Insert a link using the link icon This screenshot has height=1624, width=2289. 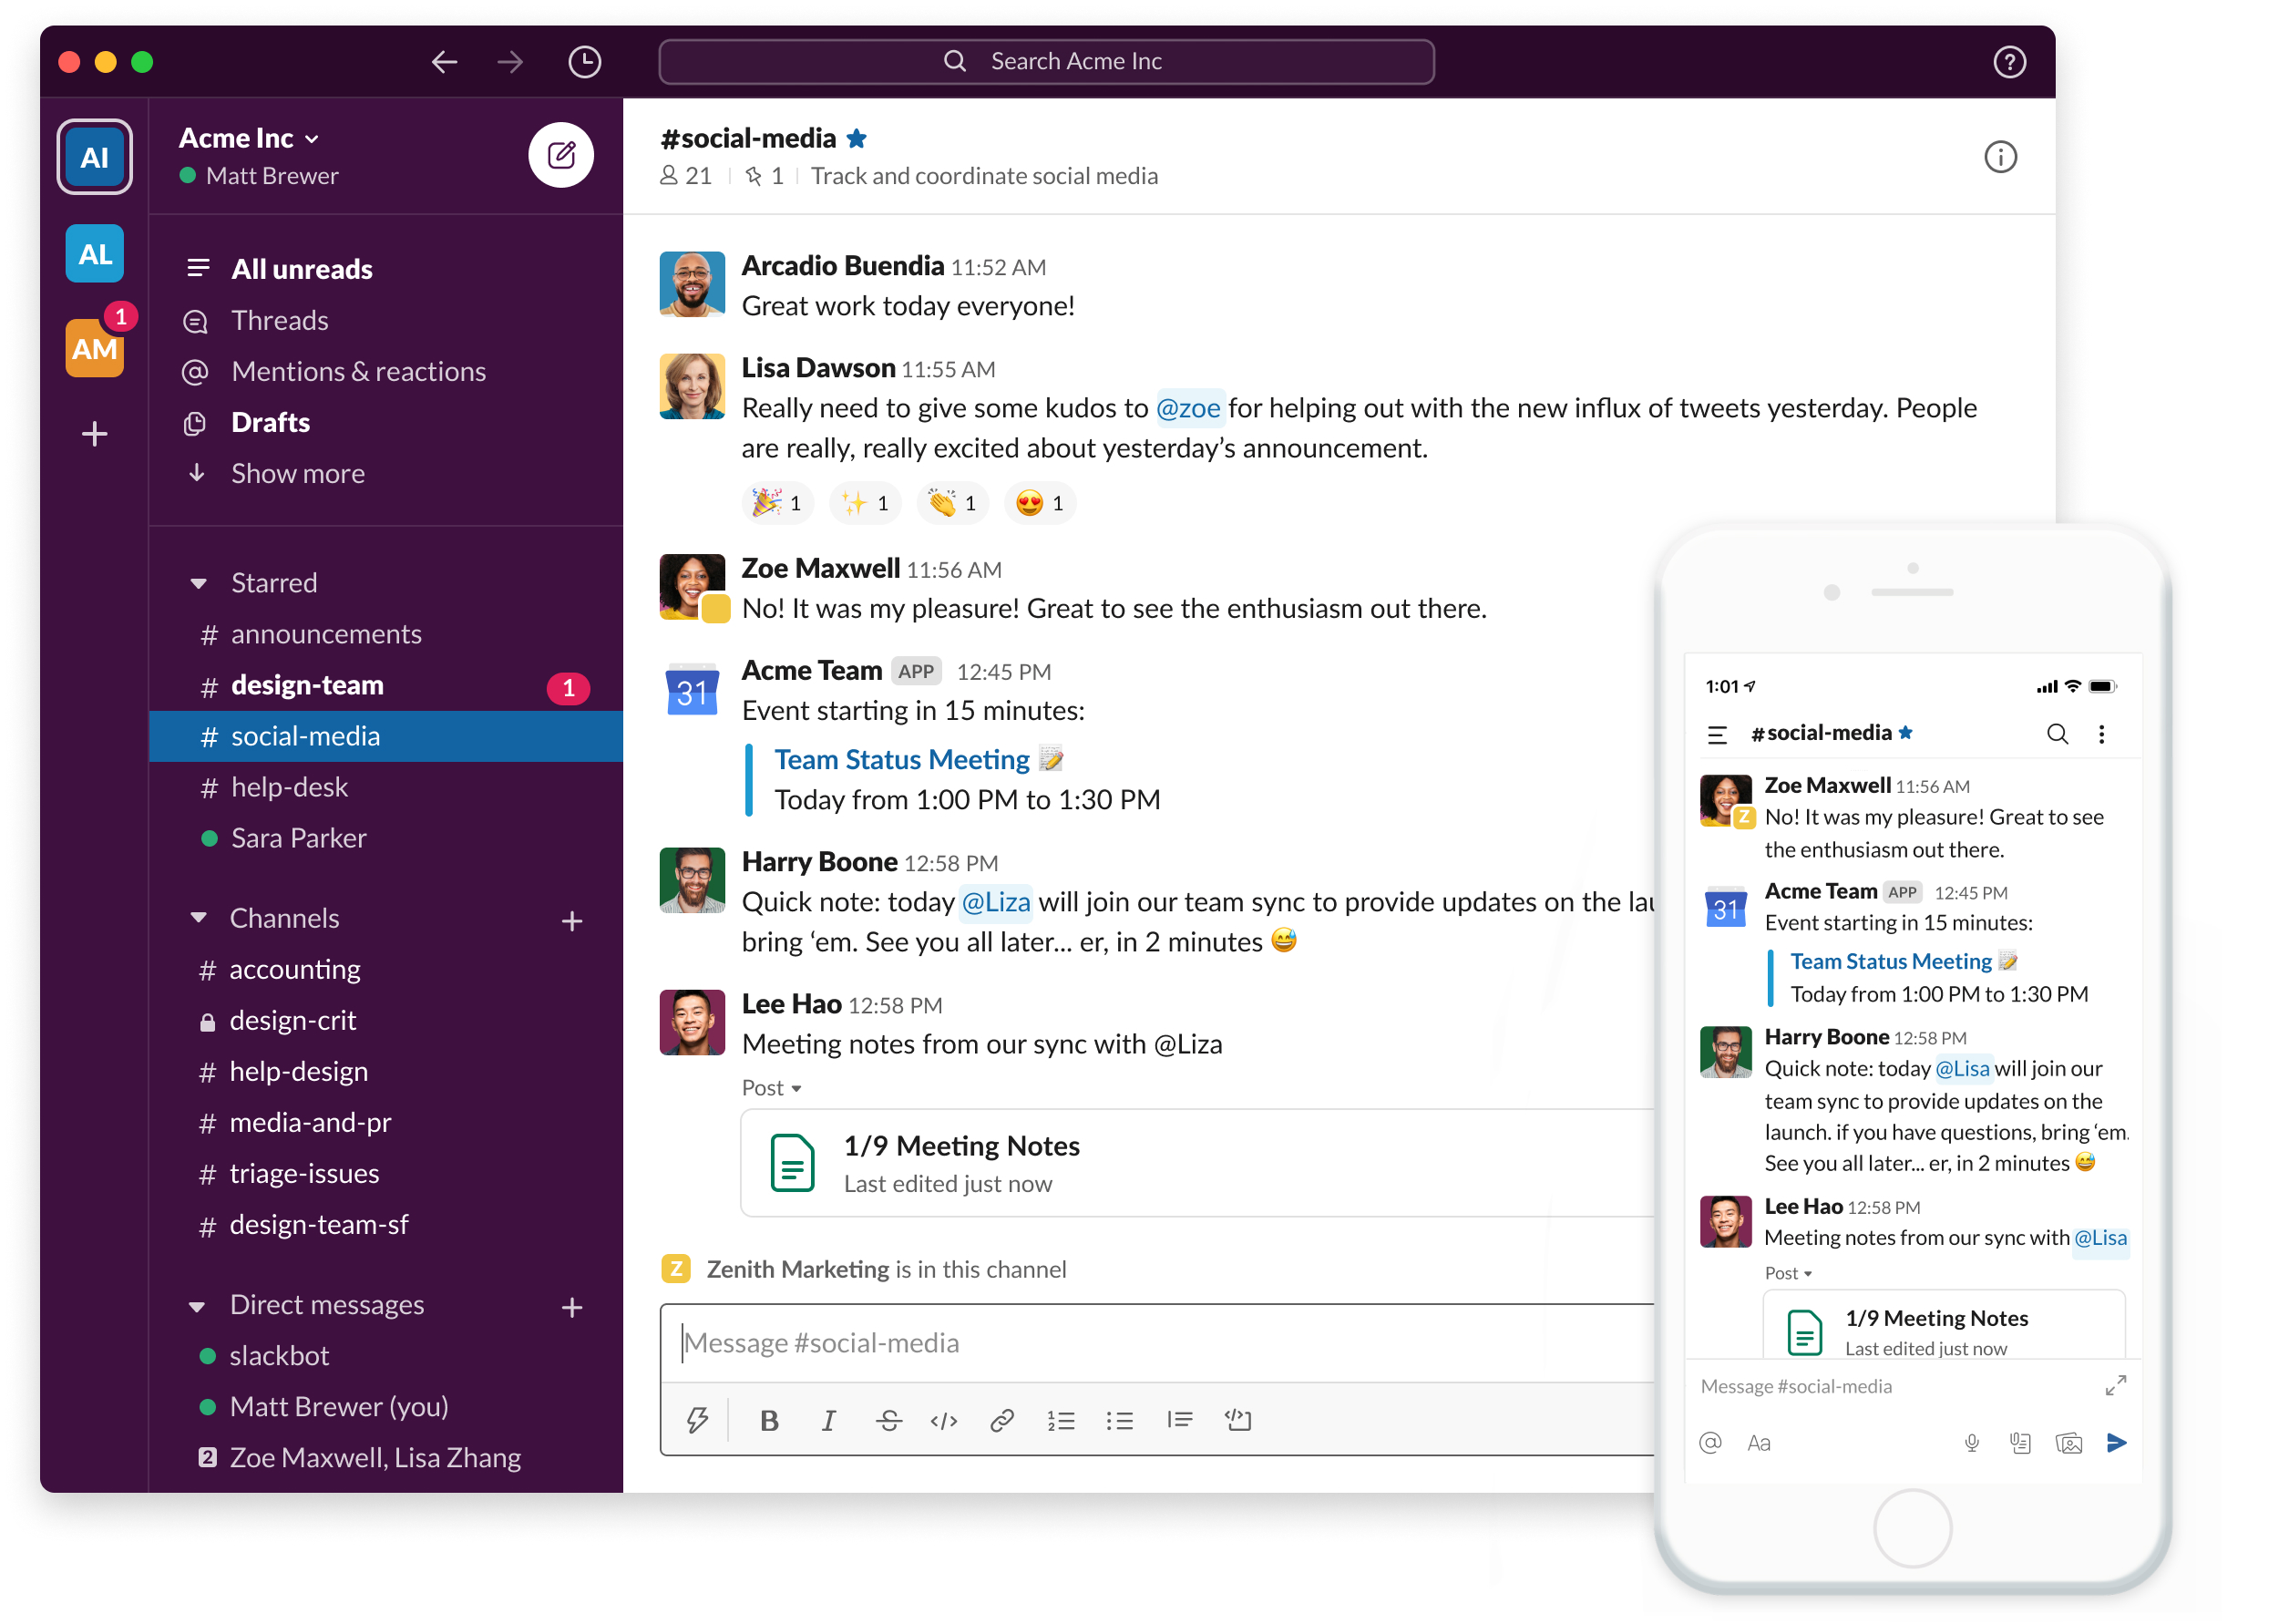click(x=1001, y=1419)
